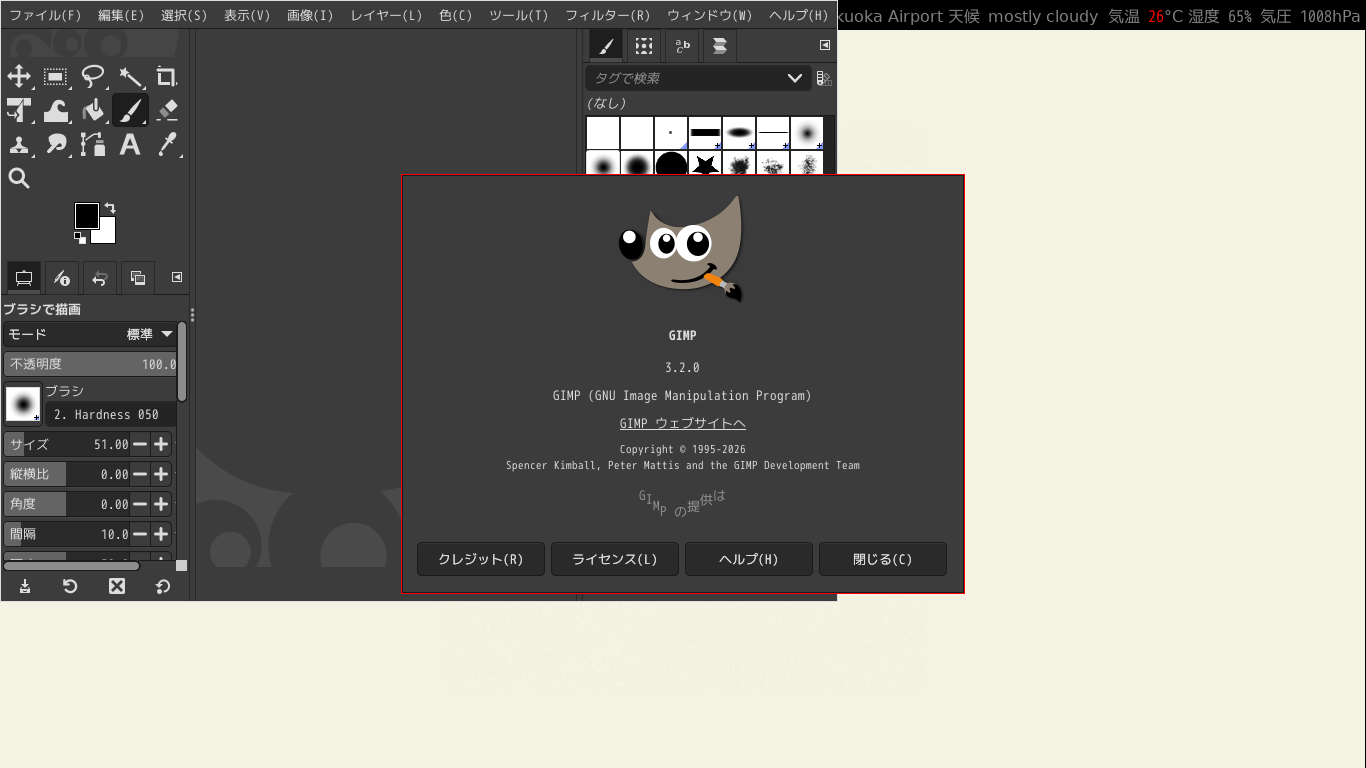Click the brush name field Hardness 050

tap(111, 414)
